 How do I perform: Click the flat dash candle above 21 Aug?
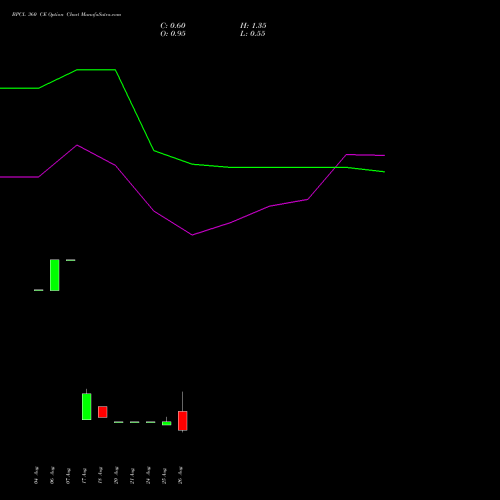pyautogui.click(x=135, y=422)
